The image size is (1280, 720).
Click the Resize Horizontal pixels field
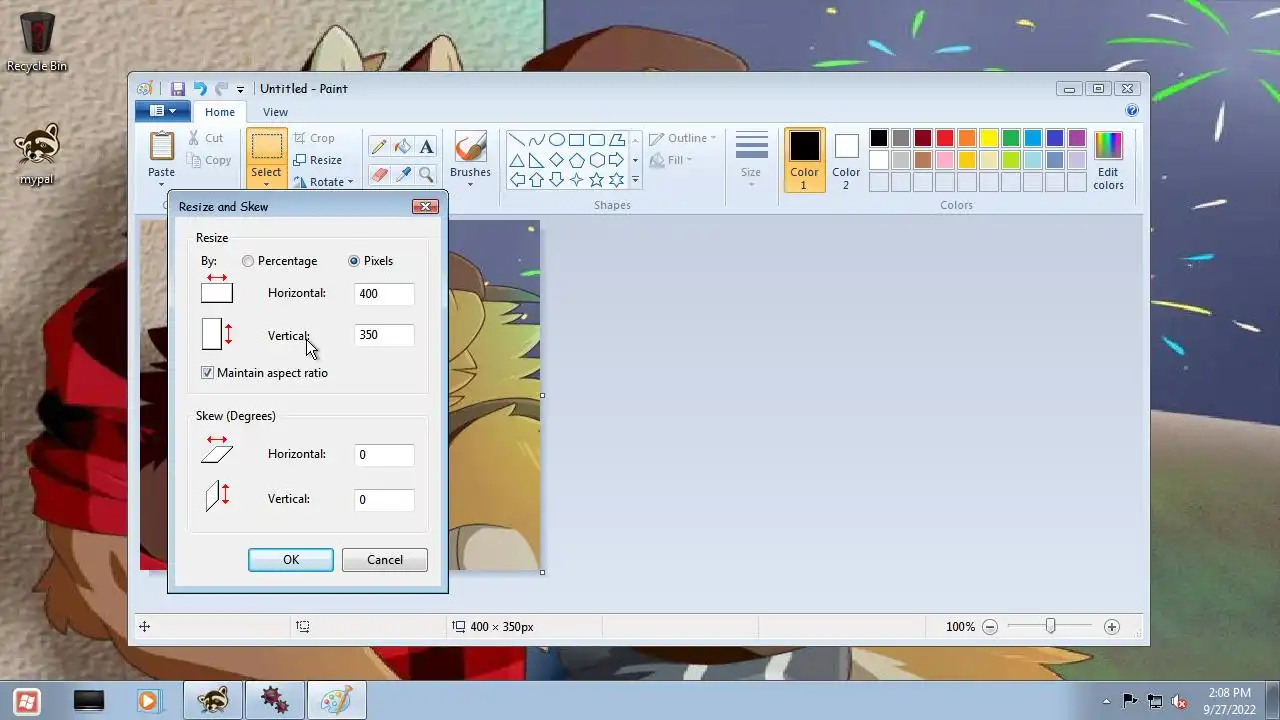pos(384,294)
